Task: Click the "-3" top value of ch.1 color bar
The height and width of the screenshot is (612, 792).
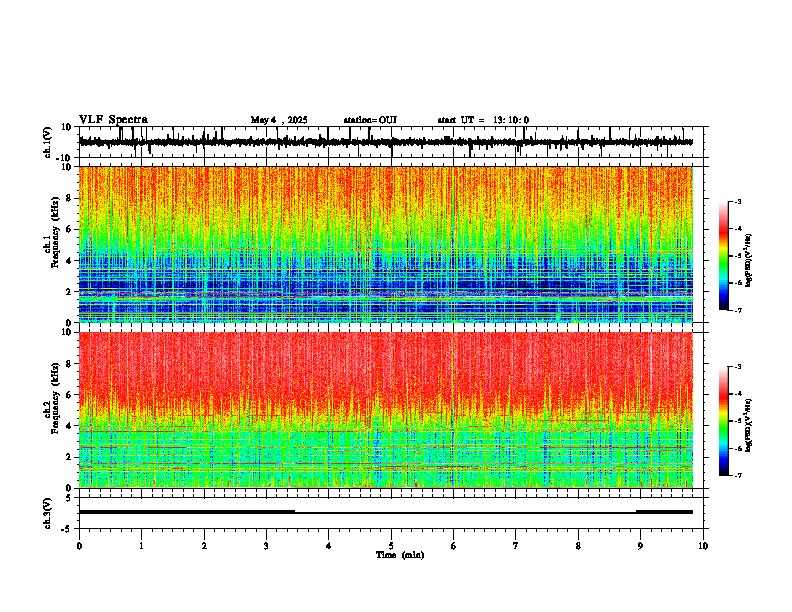Action: coord(738,201)
